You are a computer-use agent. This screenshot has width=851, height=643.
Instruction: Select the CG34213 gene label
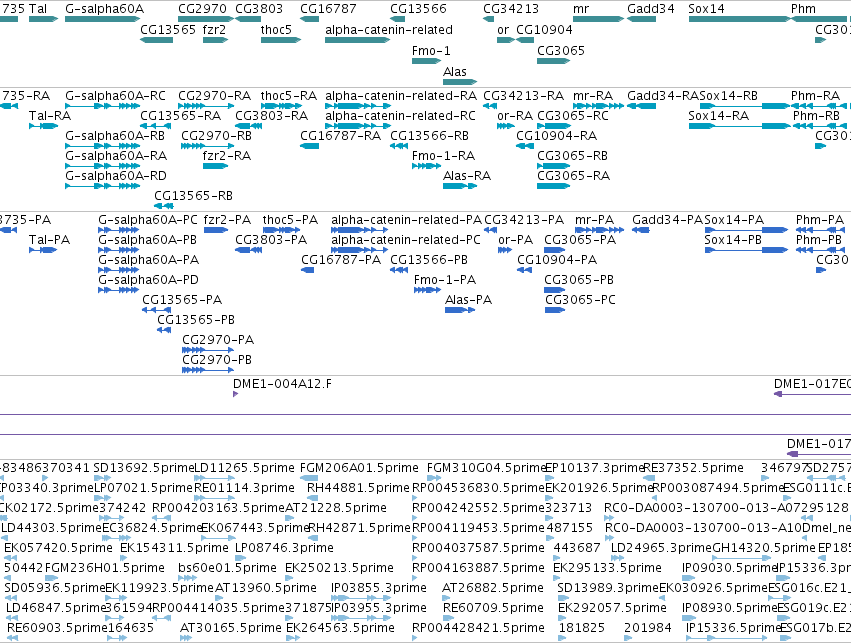click(x=511, y=9)
